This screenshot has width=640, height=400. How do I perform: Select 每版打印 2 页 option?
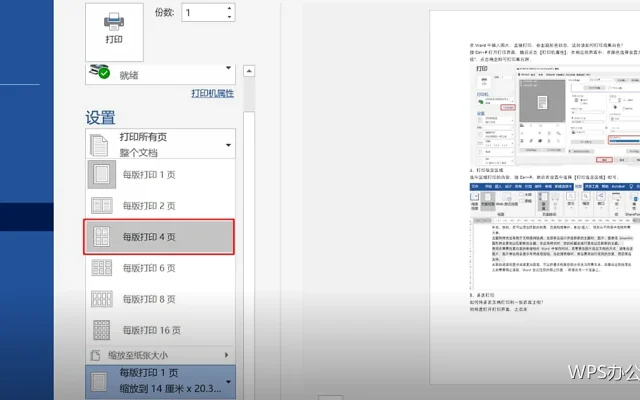click(160, 206)
